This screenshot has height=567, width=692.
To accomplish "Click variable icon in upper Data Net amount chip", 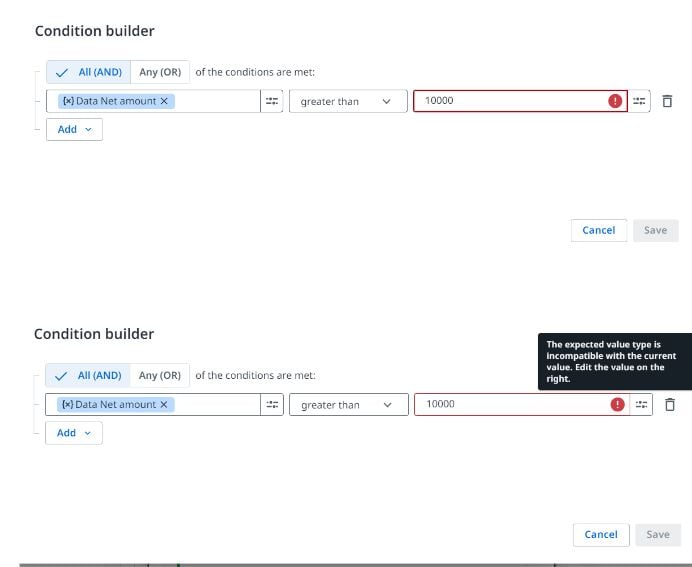I will coord(68,101).
